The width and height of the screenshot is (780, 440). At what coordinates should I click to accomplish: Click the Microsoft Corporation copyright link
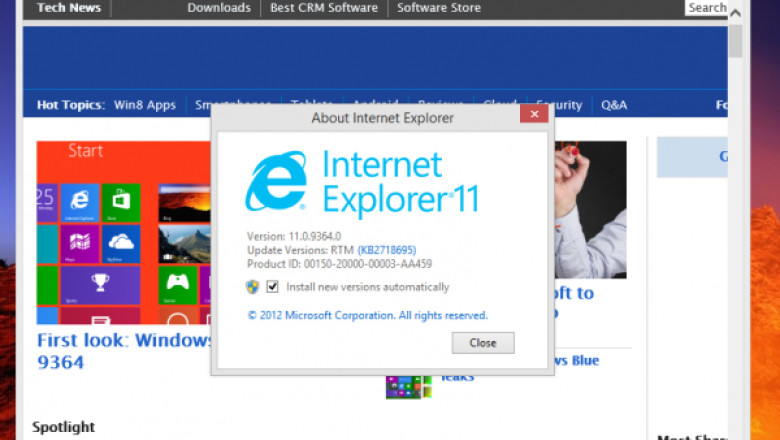(x=367, y=315)
